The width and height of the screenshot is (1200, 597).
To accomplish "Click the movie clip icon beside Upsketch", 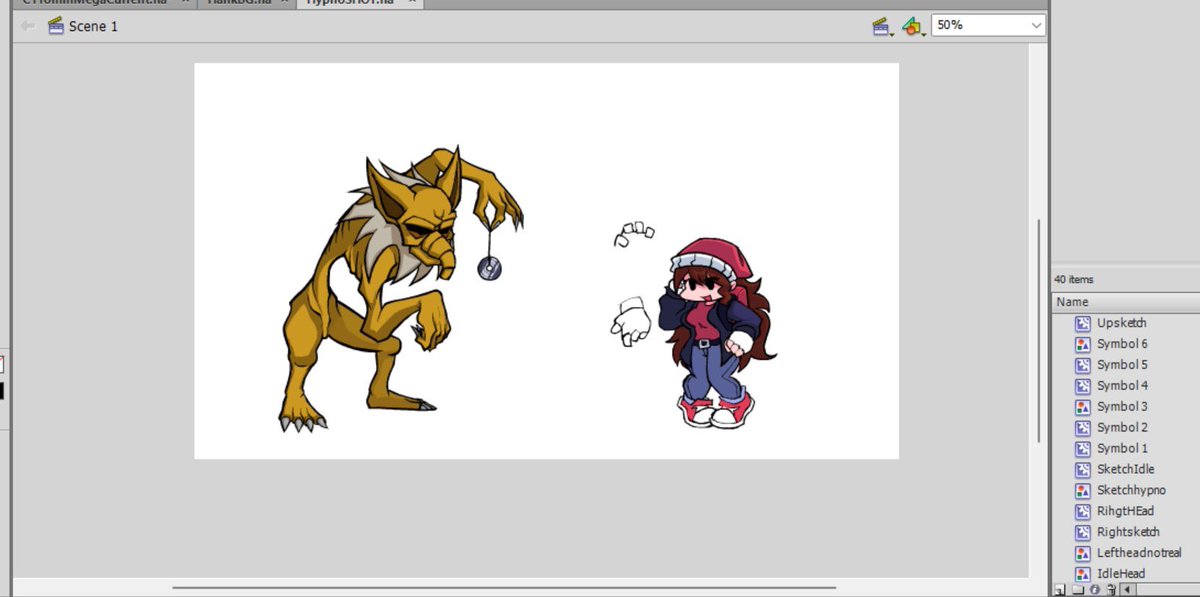I will point(1082,323).
